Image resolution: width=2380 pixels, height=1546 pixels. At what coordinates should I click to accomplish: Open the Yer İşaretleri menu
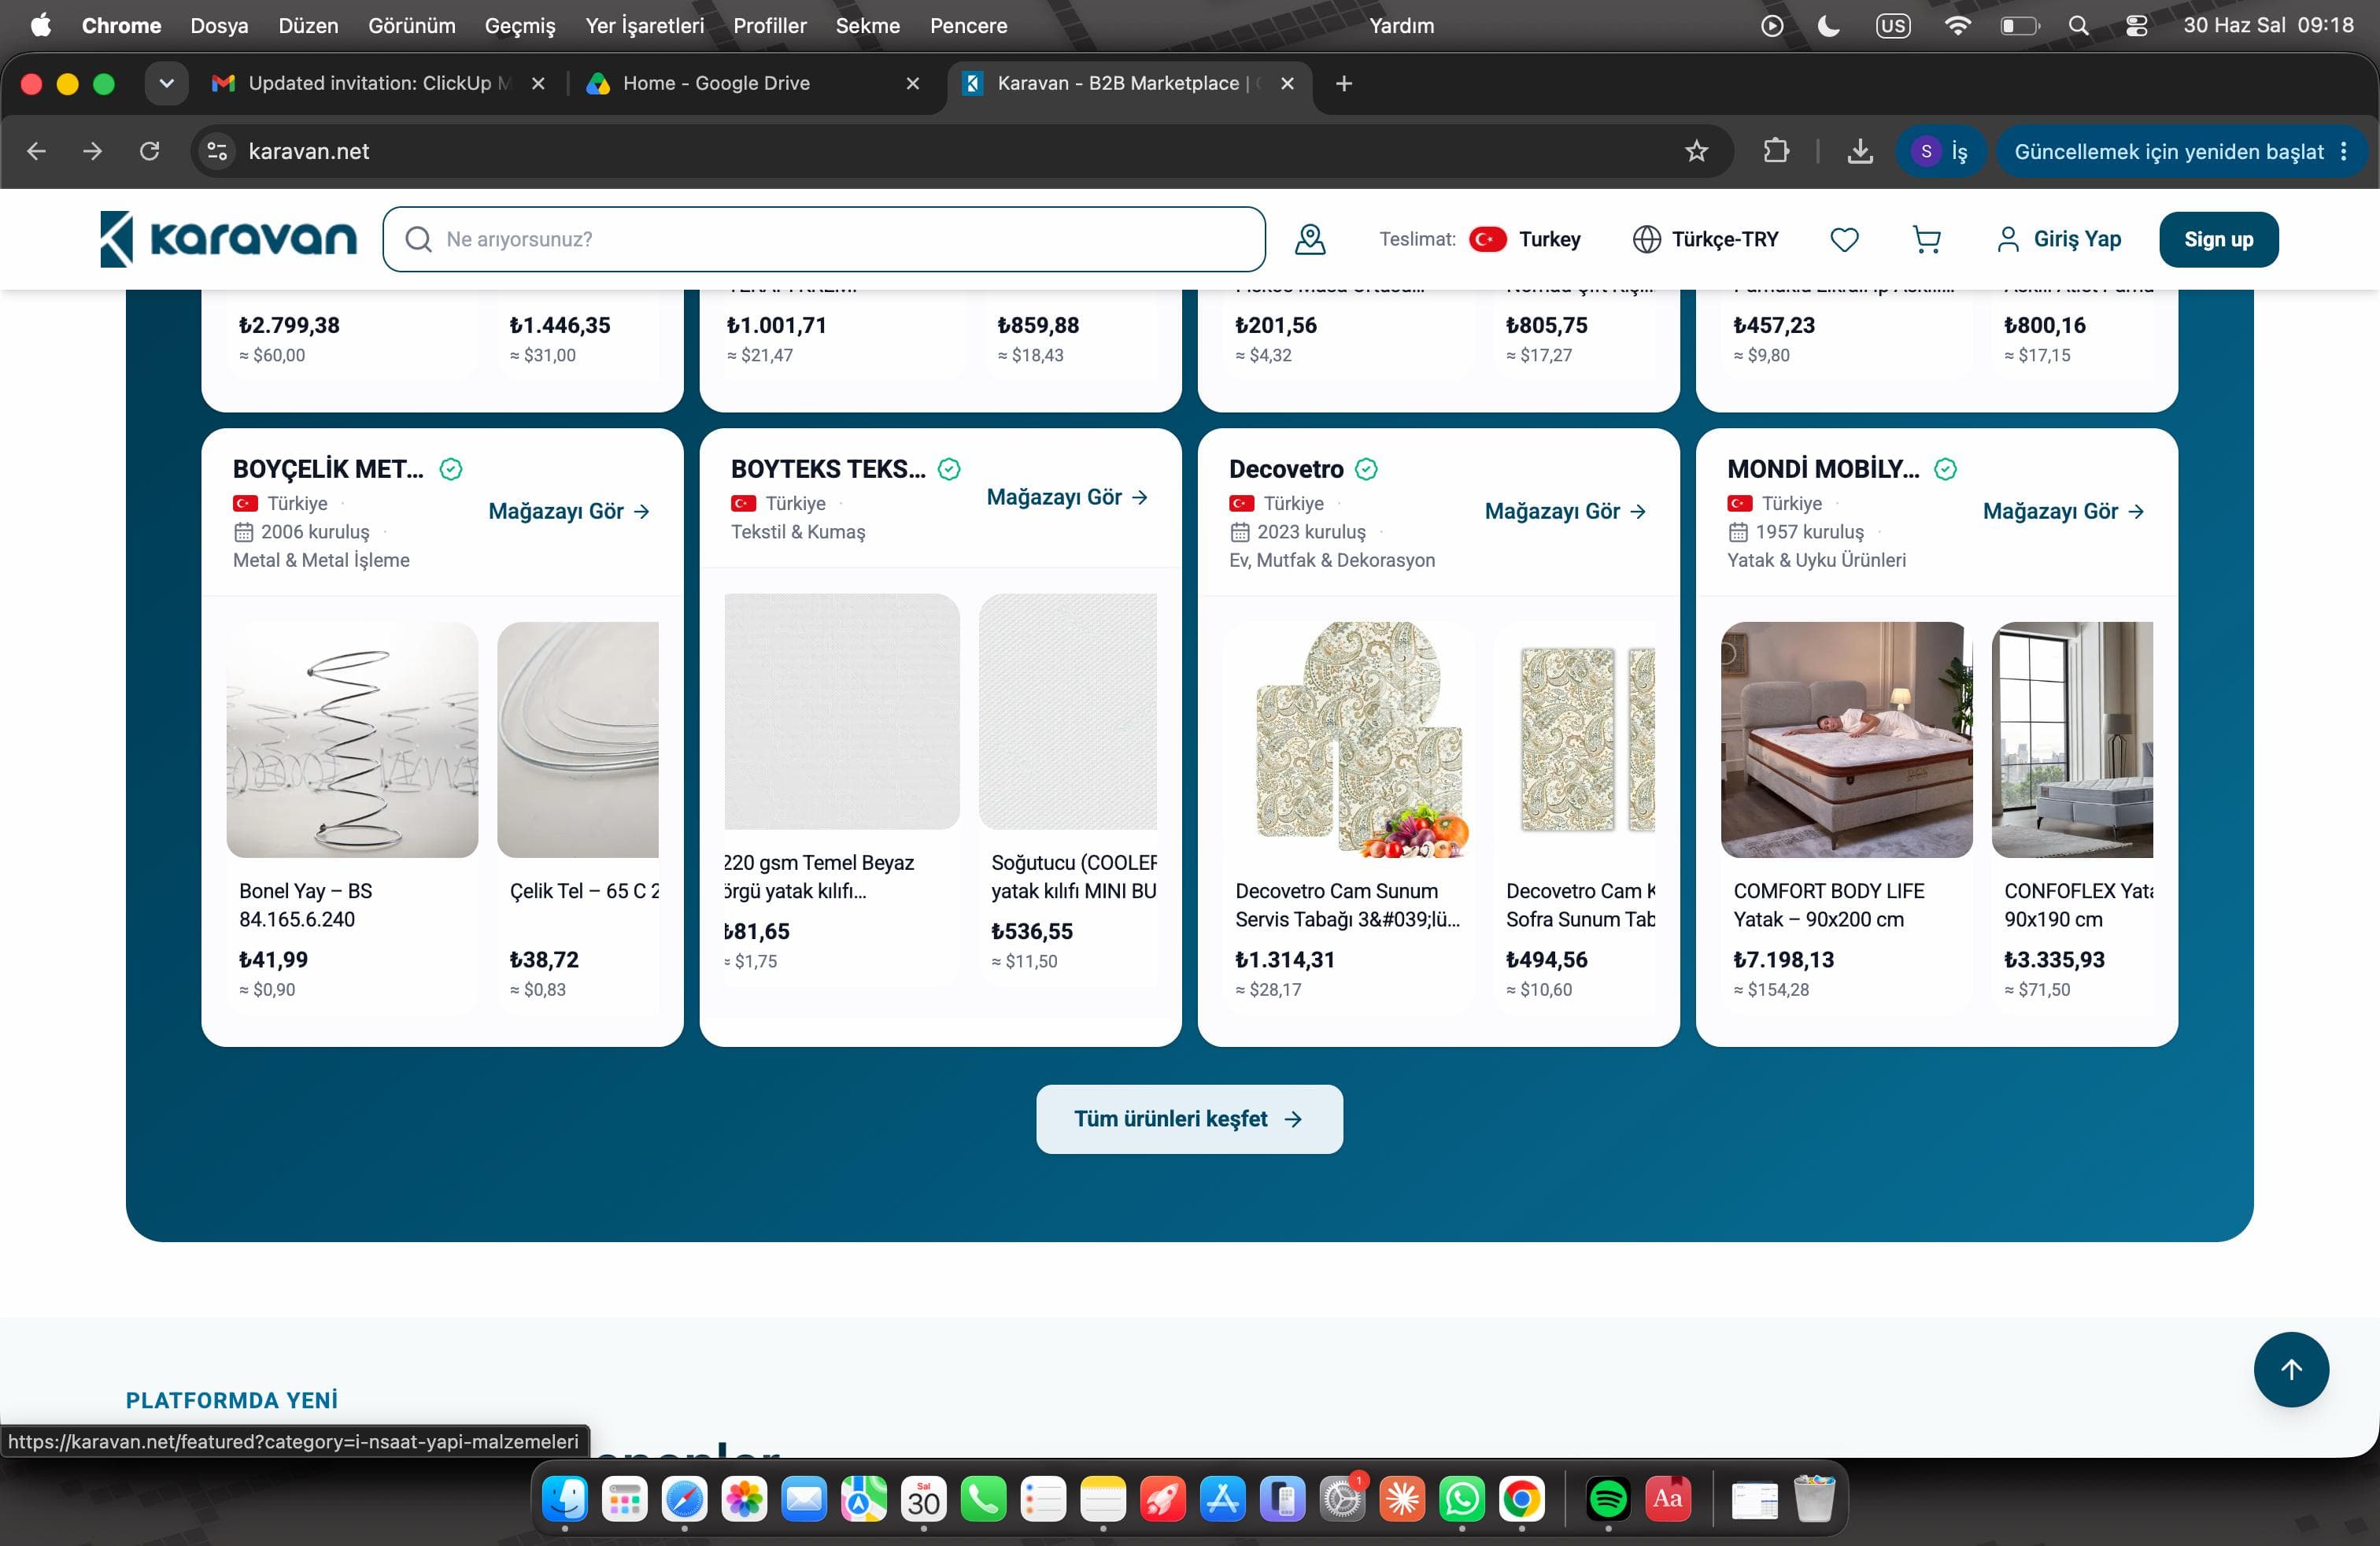(x=645, y=26)
